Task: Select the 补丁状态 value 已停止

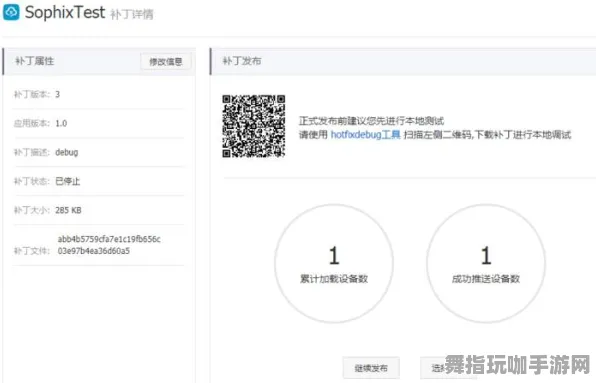Action: [x=68, y=181]
